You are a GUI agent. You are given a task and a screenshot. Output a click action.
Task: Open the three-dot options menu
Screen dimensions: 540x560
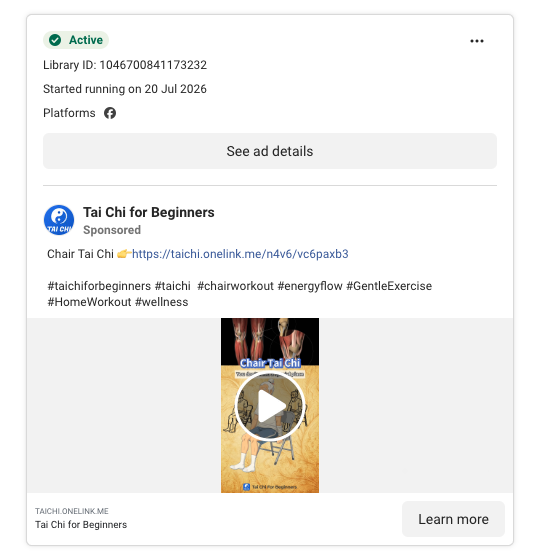(x=476, y=41)
